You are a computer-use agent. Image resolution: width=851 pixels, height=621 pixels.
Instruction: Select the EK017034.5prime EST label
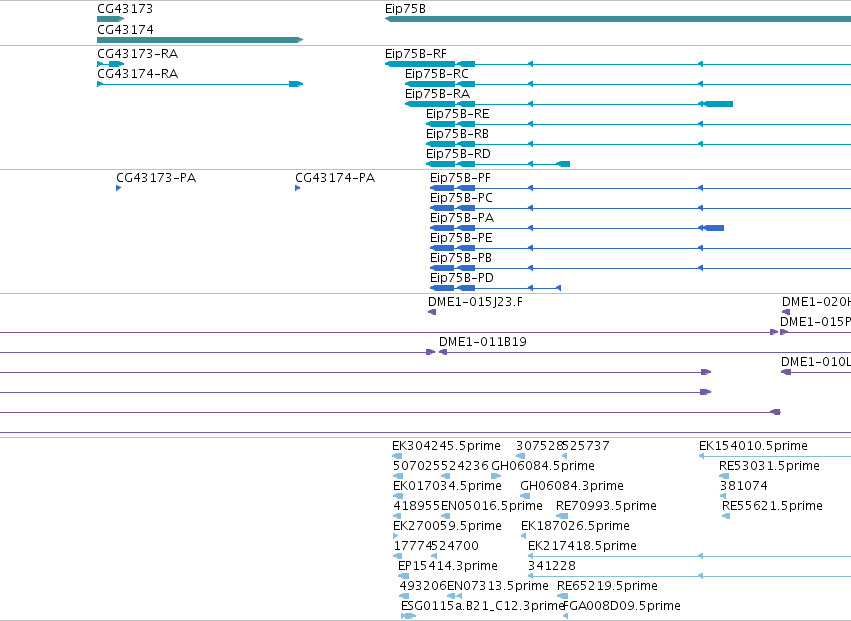[447, 486]
